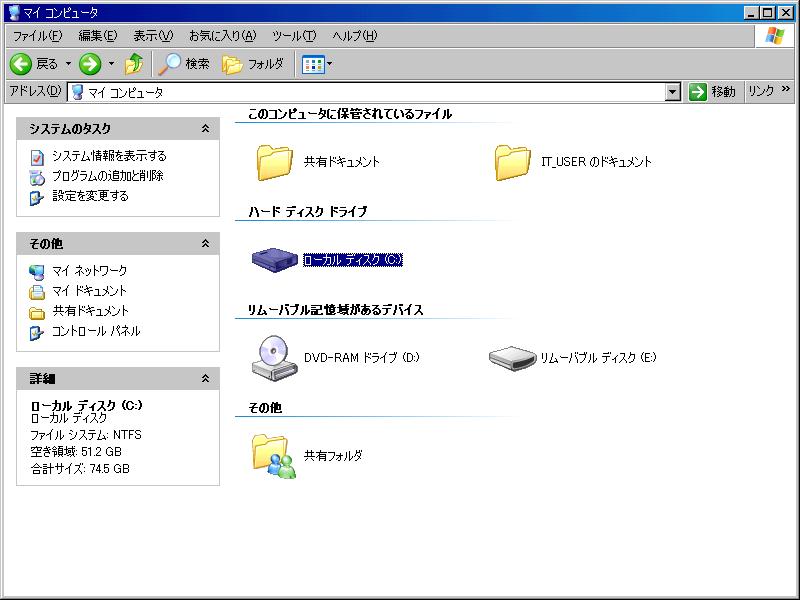Image resolution: width=800 pixels, height=600 pixels.
Task: Open the views layout dropdown button
Action: [x=317, y=64]
